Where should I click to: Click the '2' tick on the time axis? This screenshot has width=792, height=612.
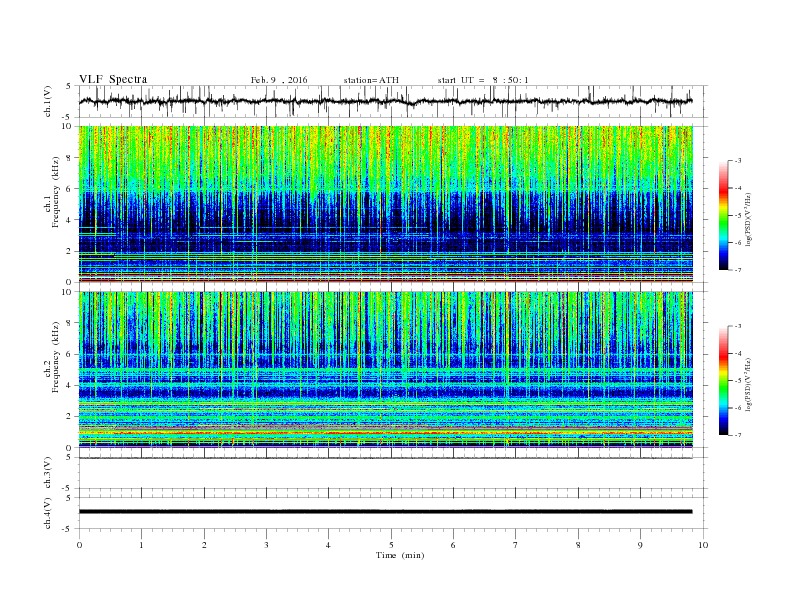204,545
